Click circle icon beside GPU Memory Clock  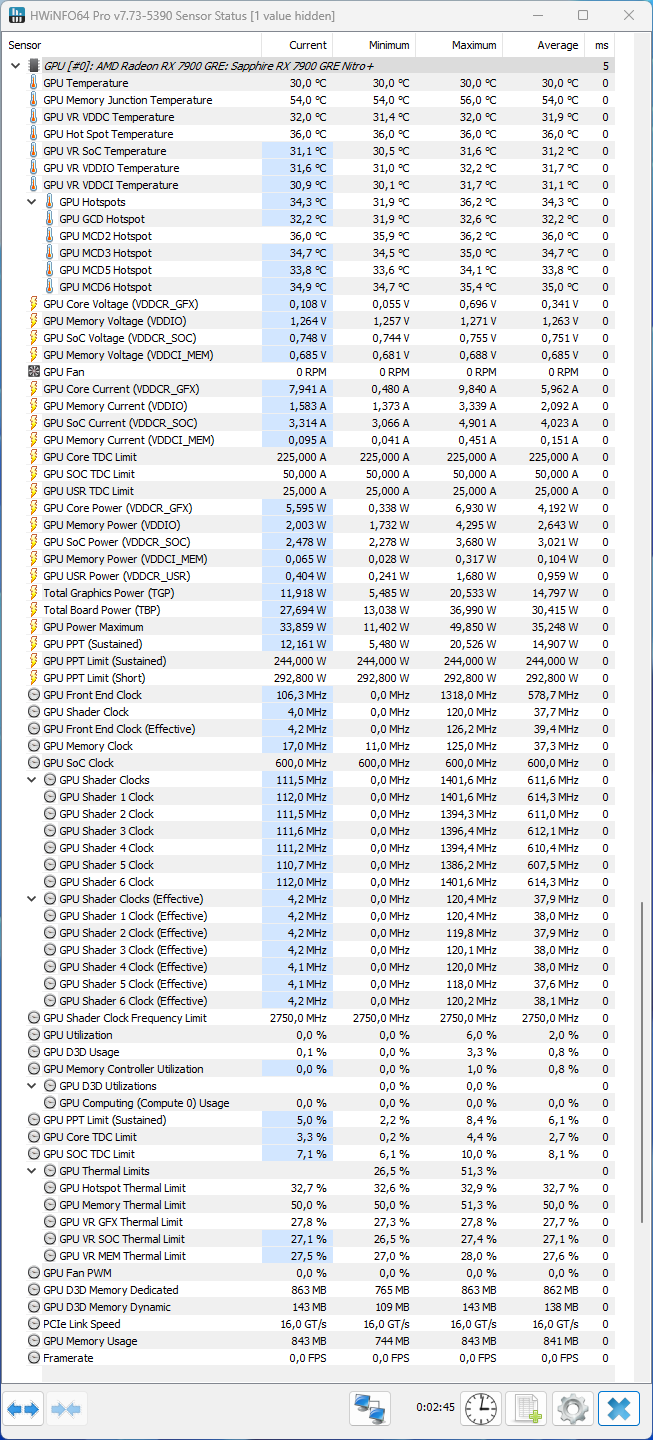tap(34, 746)
